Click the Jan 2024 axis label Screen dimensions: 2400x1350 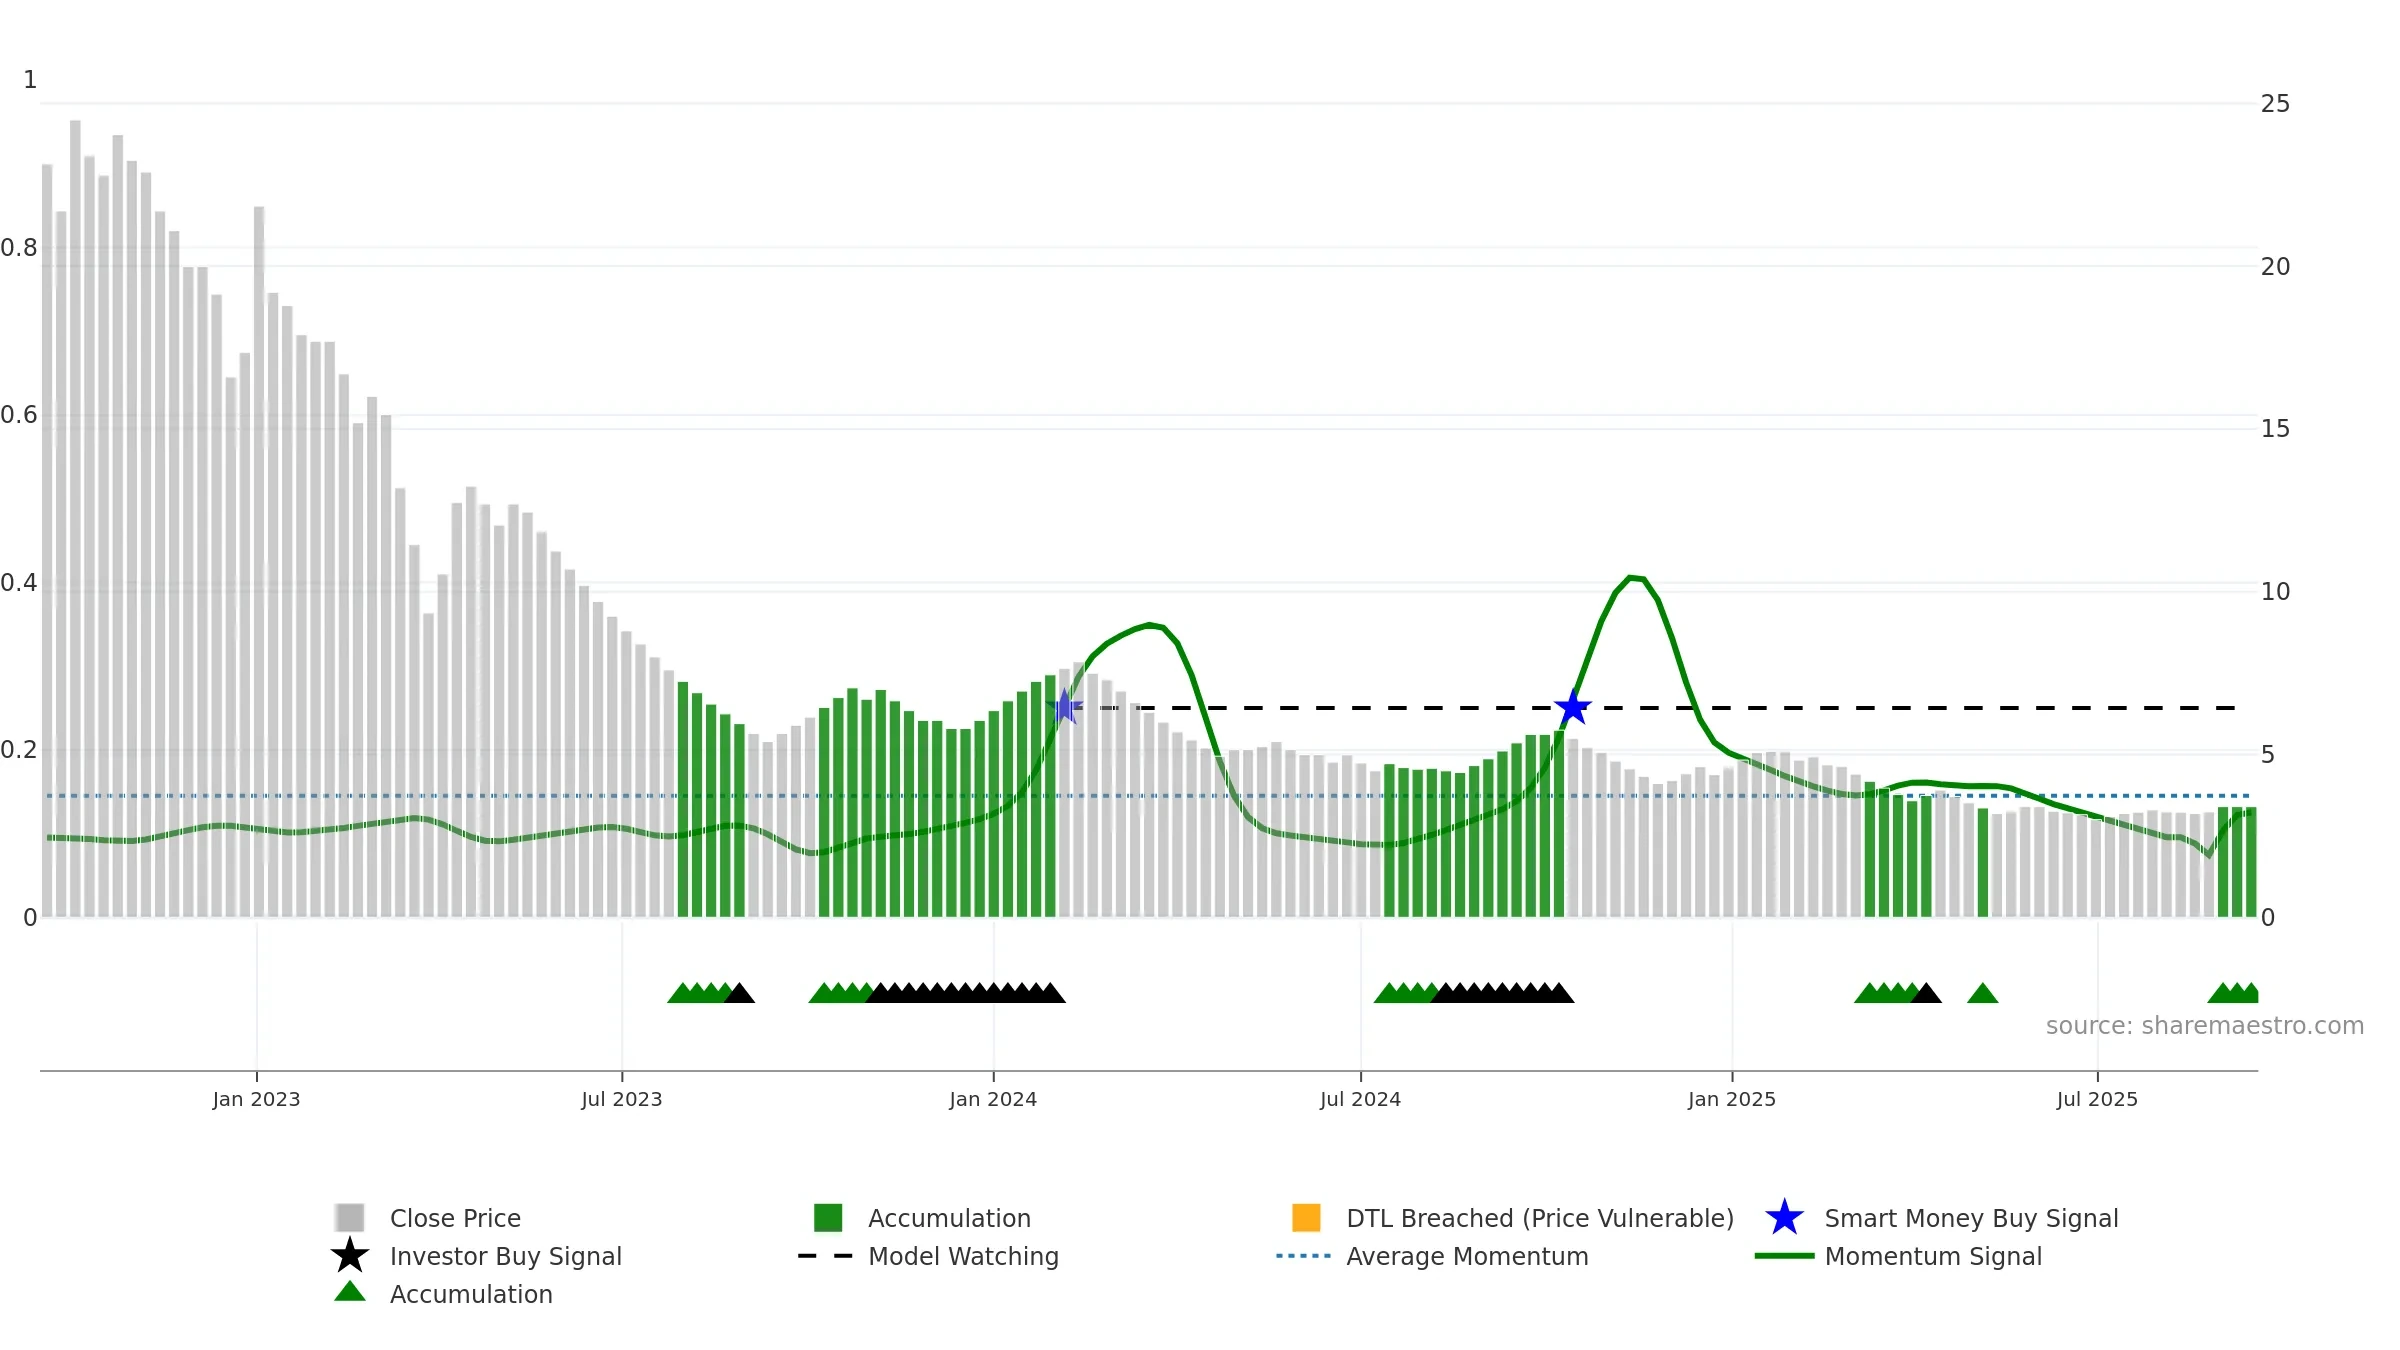993,1099
